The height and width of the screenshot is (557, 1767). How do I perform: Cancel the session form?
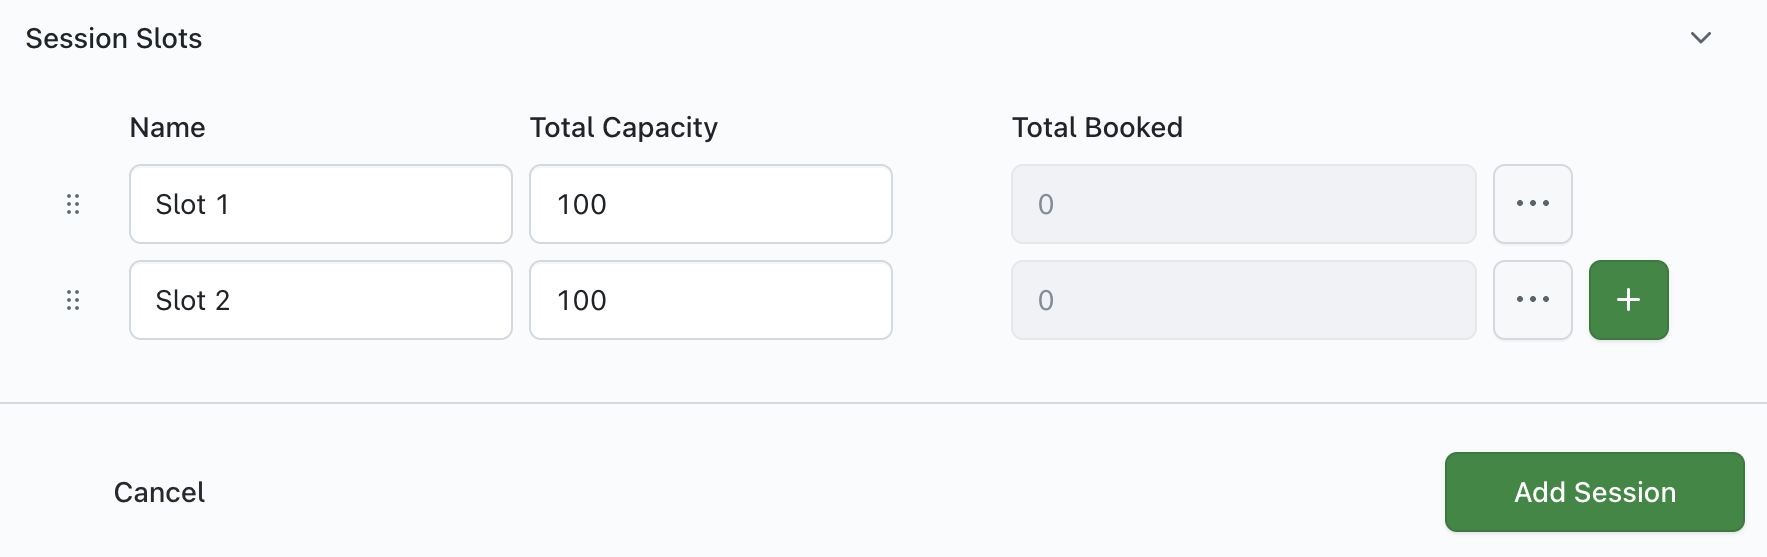tap(159, 492)
